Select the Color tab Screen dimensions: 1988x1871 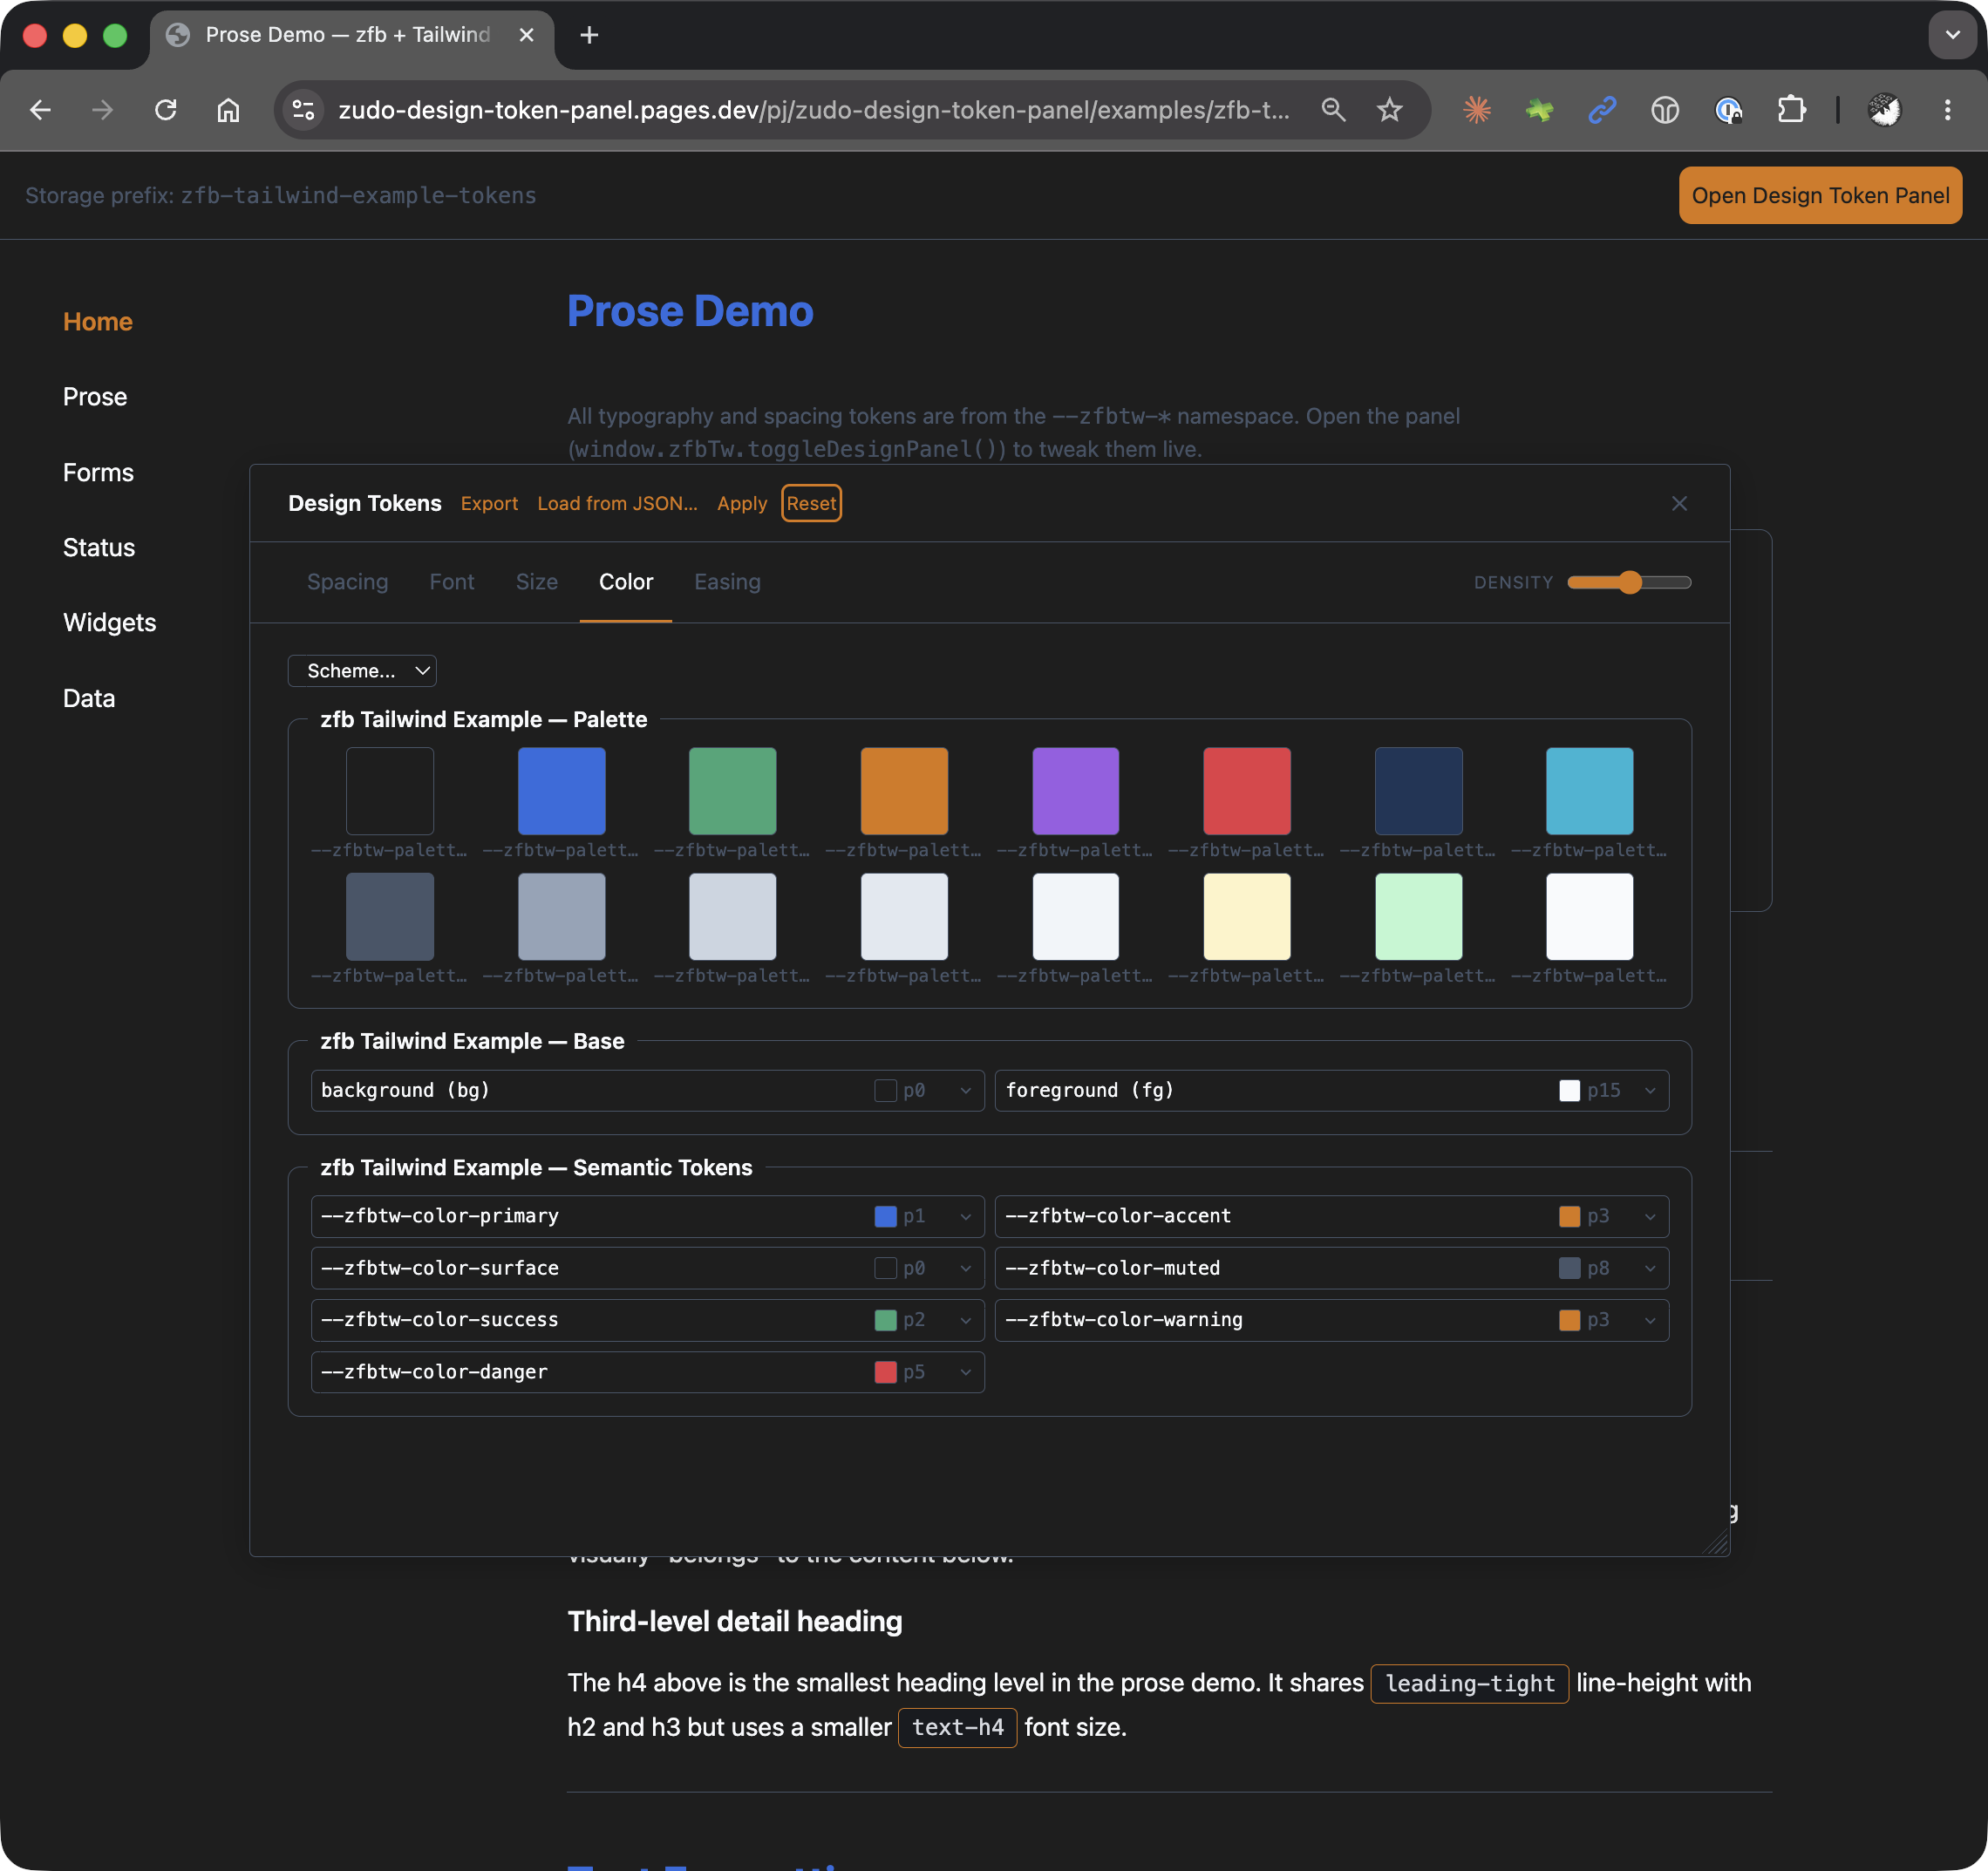point(626,582)
